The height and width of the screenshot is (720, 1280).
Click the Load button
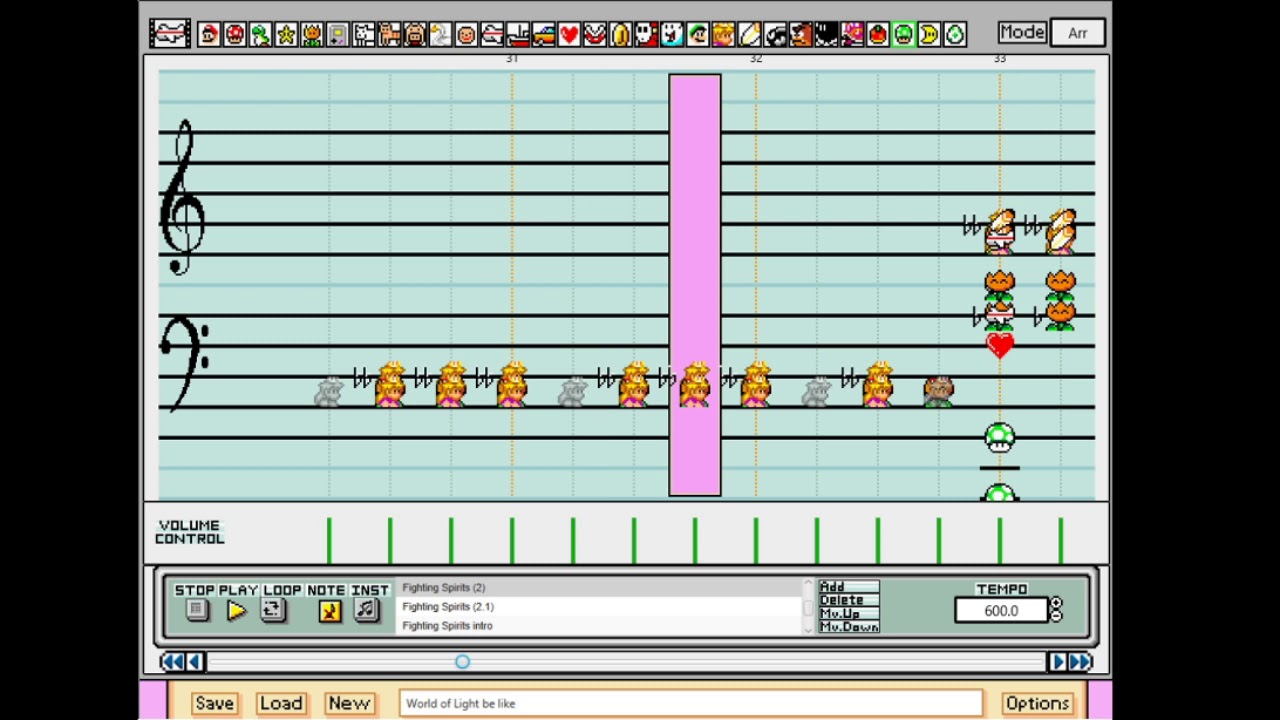(x=281, y=703)
